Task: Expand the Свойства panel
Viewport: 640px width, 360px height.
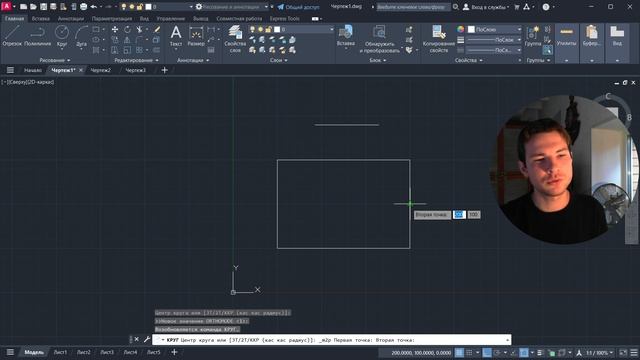Action: pyautogui.click(x=469, y=60)
